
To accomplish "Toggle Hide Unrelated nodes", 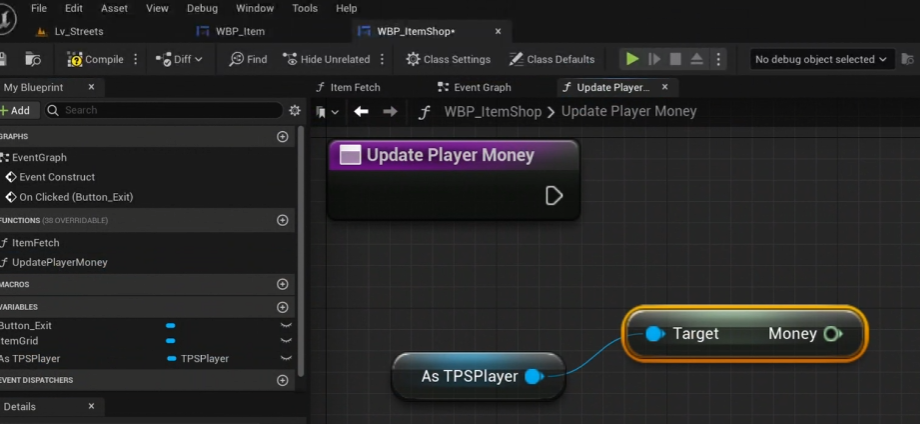I will 326,59.
